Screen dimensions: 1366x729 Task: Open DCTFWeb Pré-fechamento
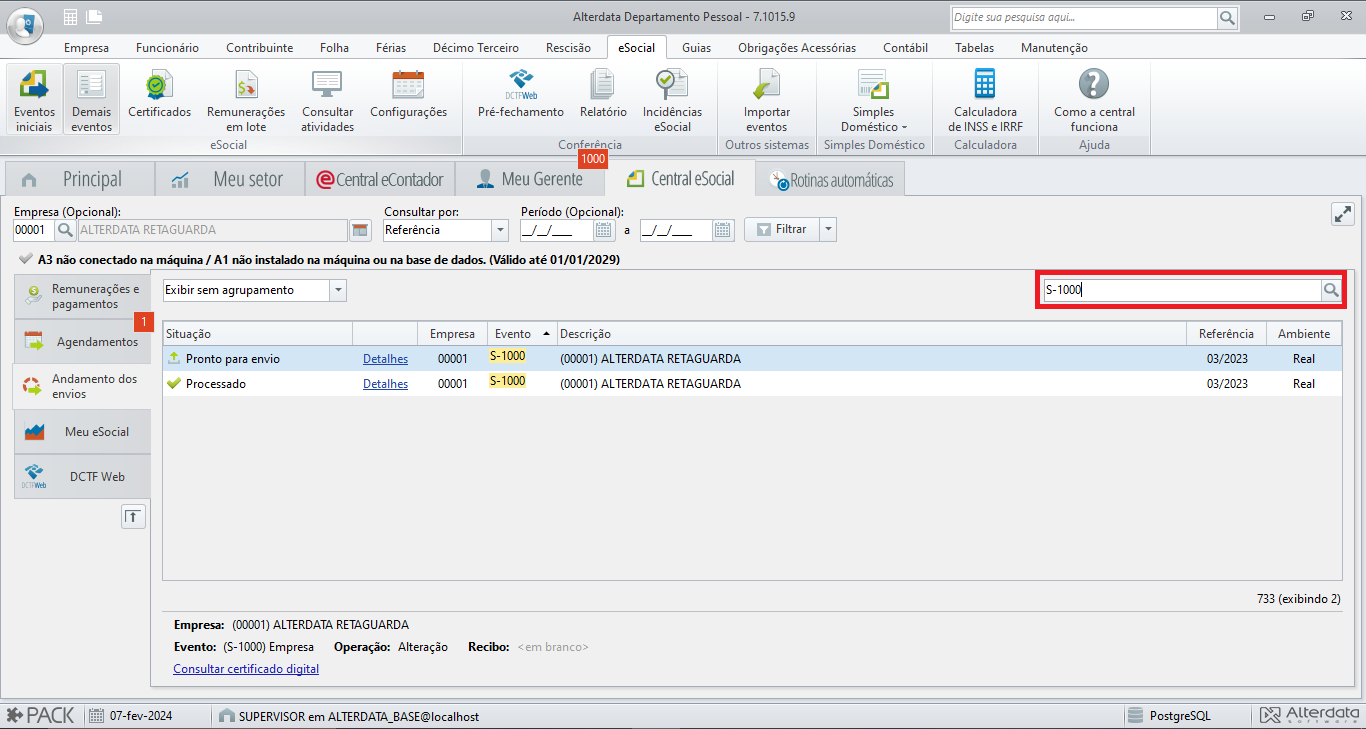tap(521, 95)
